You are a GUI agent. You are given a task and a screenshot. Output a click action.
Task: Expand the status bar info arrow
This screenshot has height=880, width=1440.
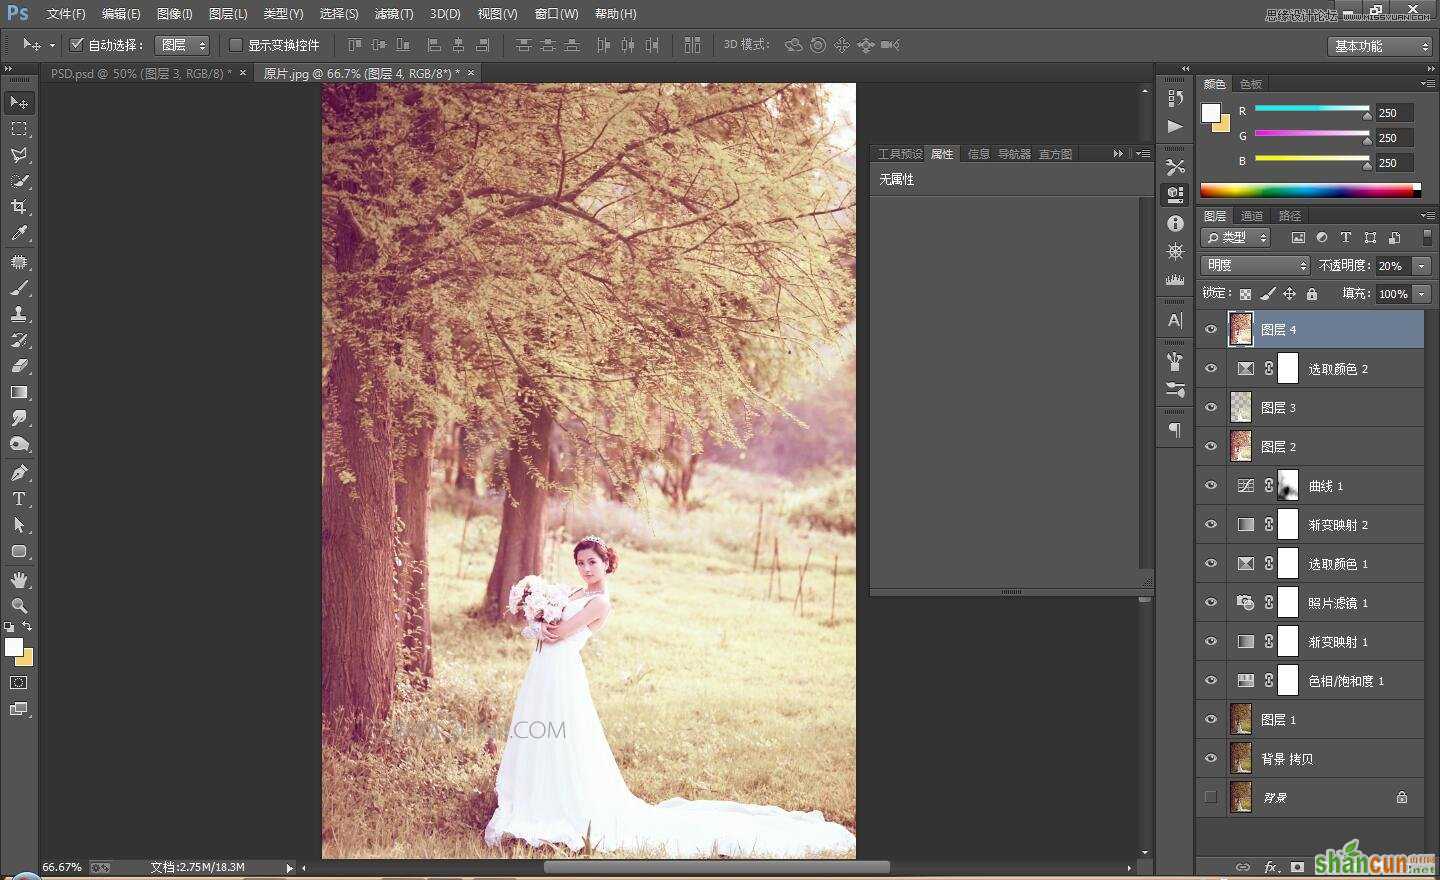(x=290, y=867)
